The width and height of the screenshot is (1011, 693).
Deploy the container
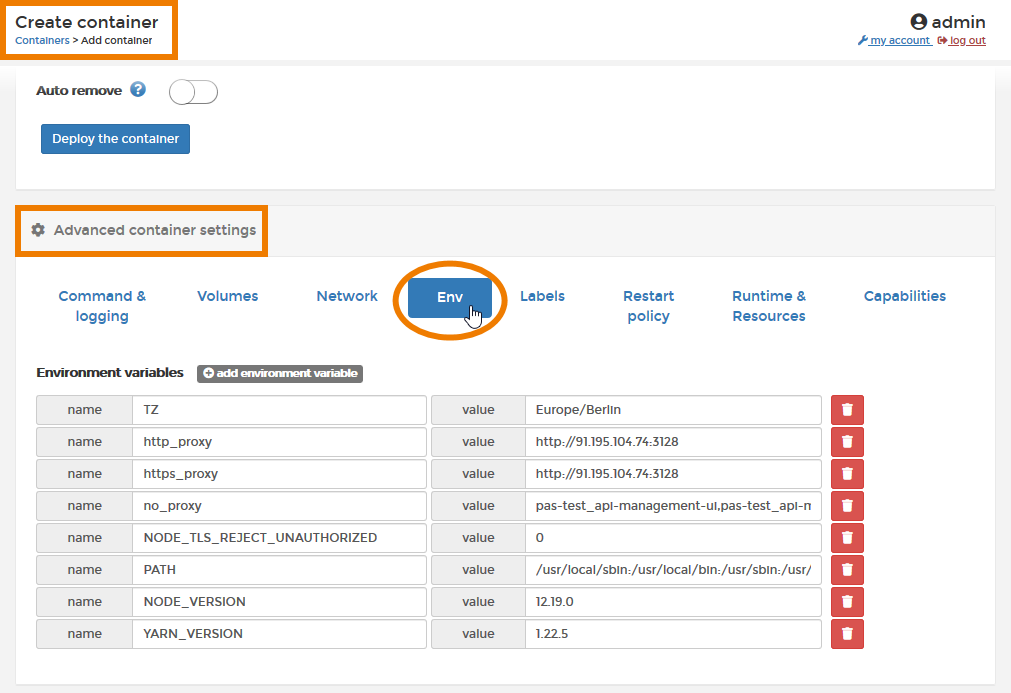(115, 139)
